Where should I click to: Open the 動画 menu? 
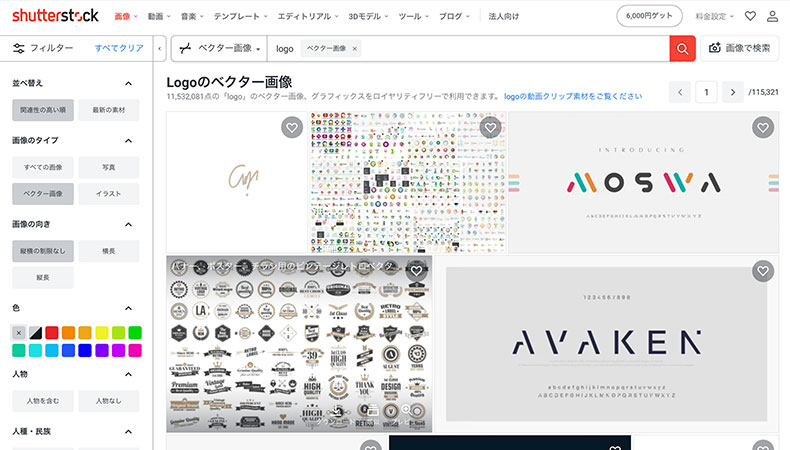pyautogui.click(x=159, y=16)
